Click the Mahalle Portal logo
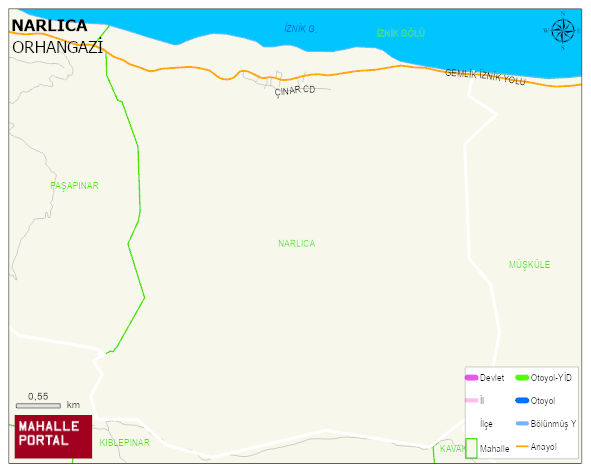This screenshot has height=472, width=591. point(53,437)
